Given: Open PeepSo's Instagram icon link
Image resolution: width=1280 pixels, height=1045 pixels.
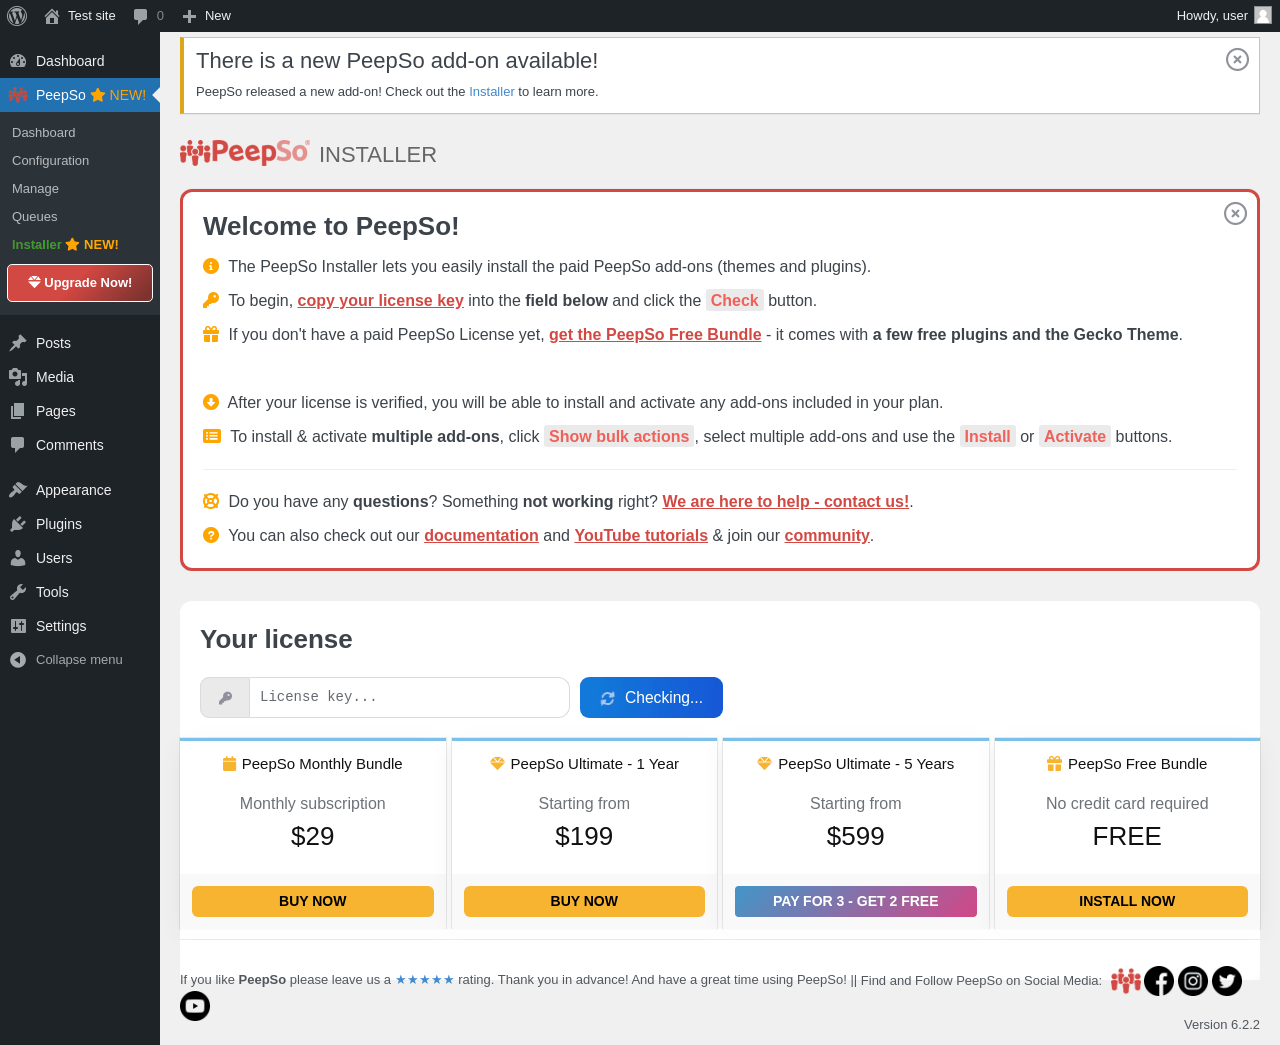Looking at the screenshot, I should pyautogui.click(x=1193, y=981).
